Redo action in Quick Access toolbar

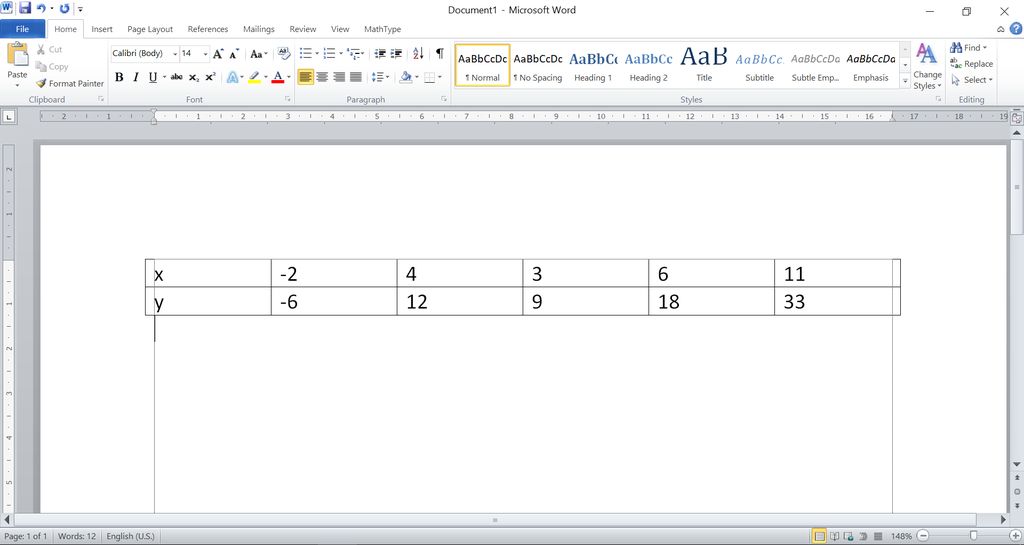[x=64, y=8]
